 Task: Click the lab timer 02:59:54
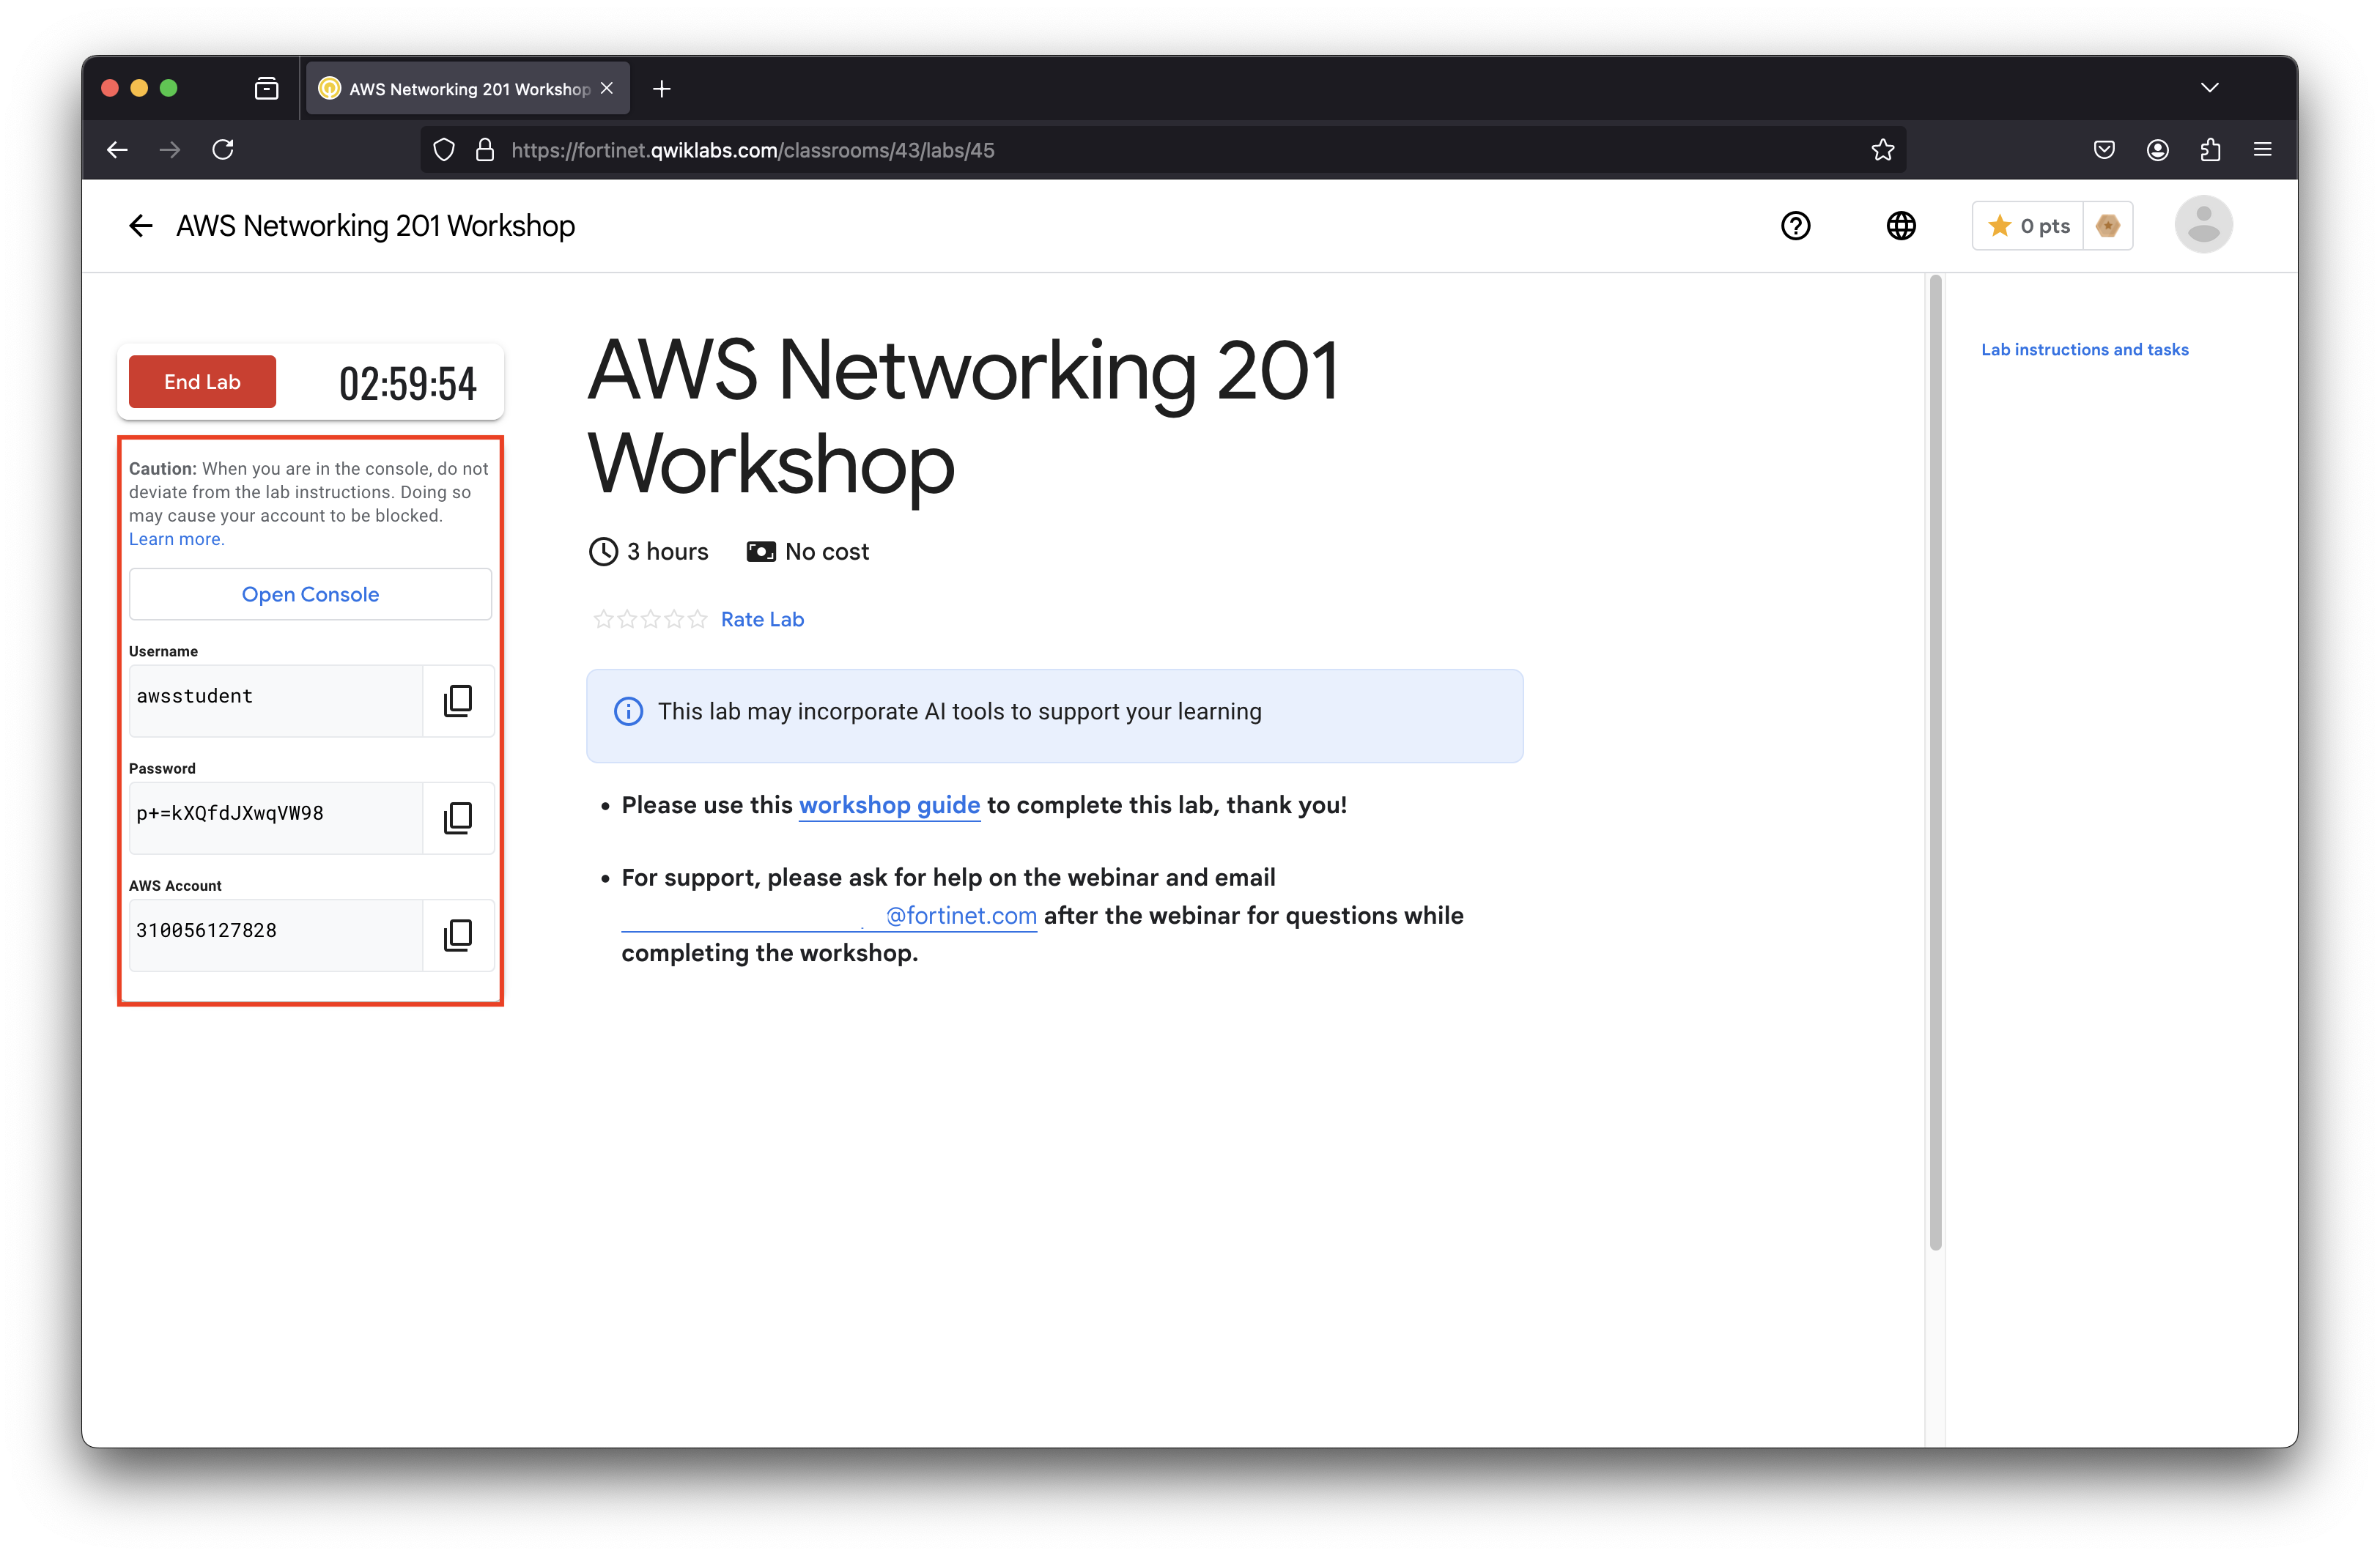pos(408,383)
